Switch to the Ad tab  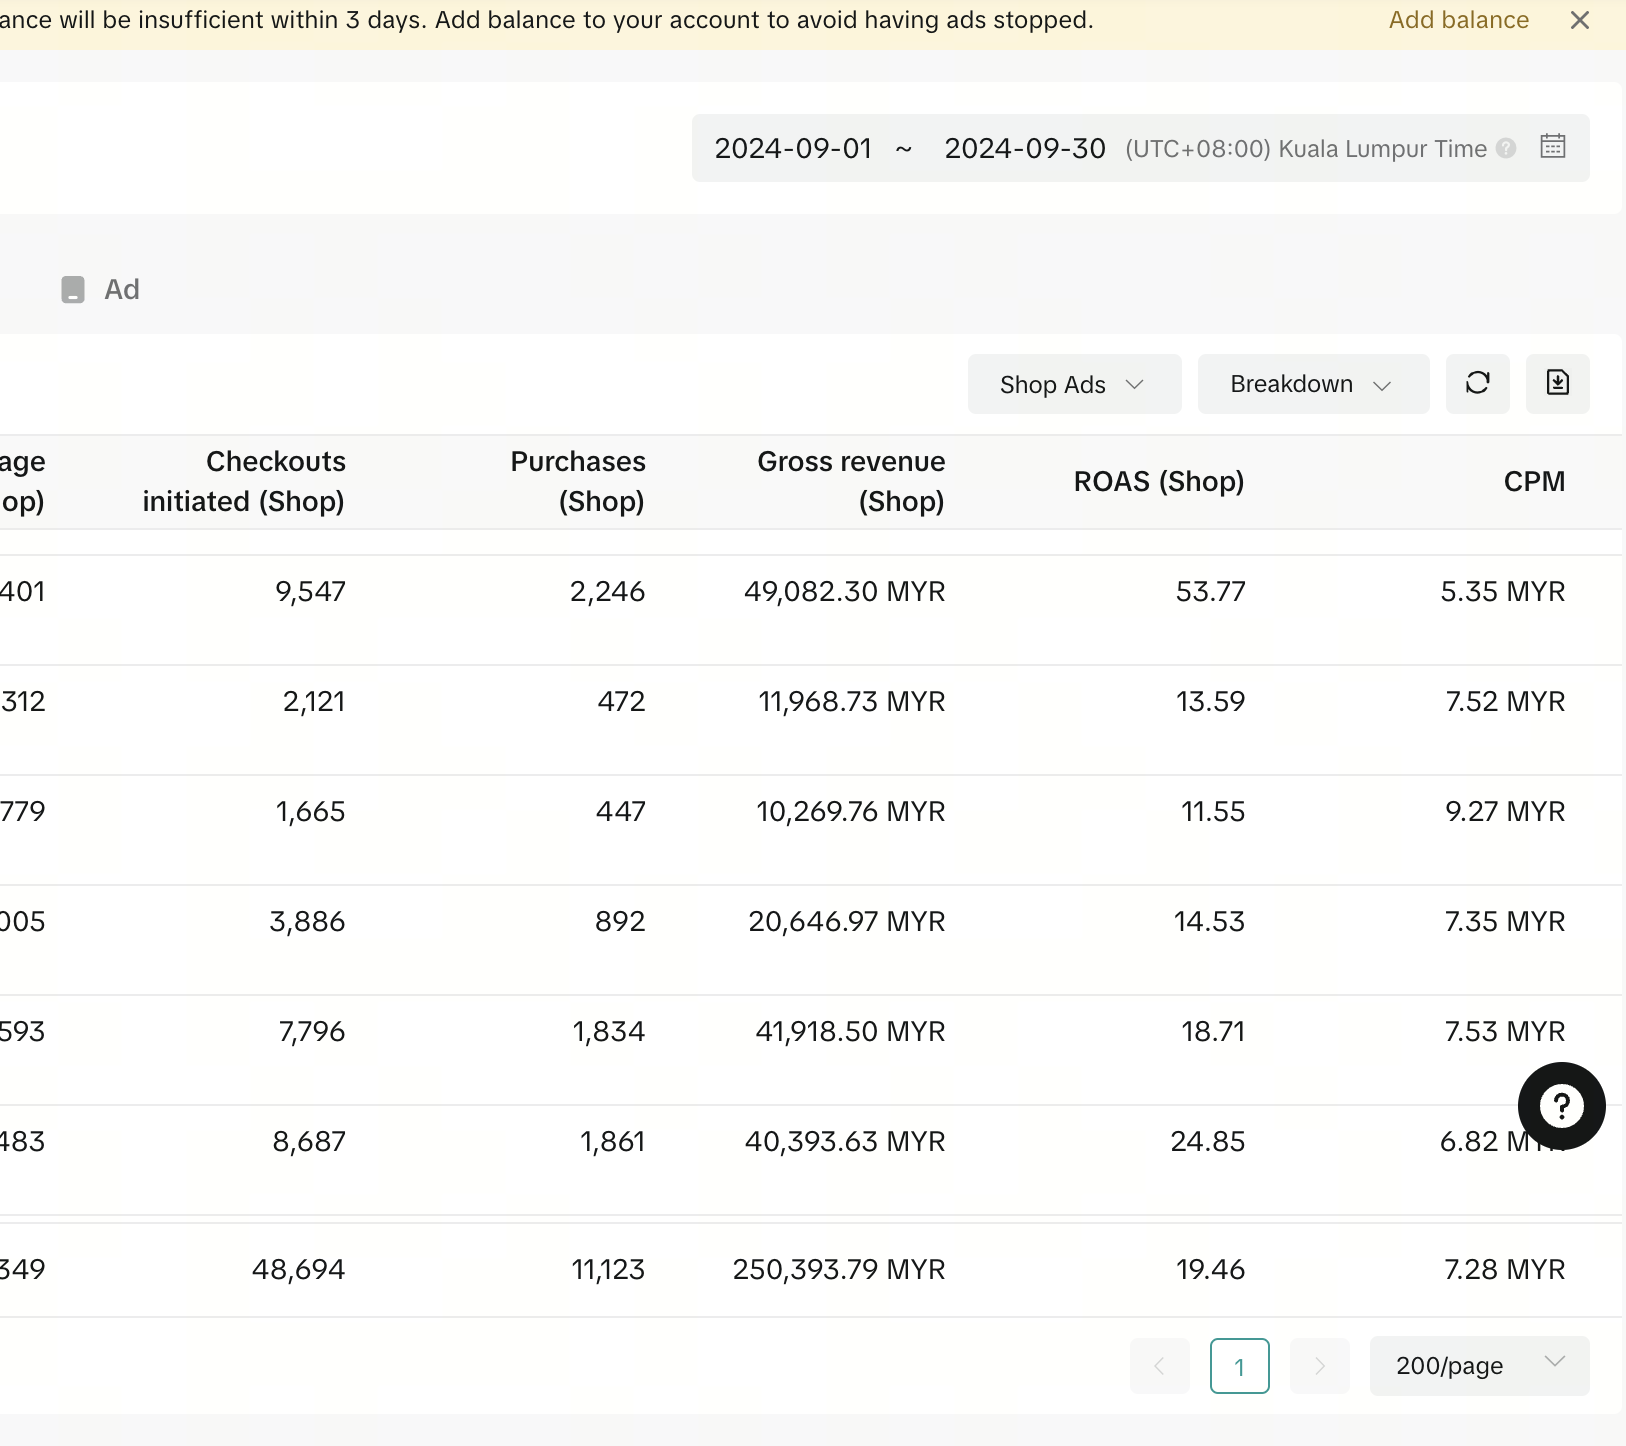coord(122,290)
